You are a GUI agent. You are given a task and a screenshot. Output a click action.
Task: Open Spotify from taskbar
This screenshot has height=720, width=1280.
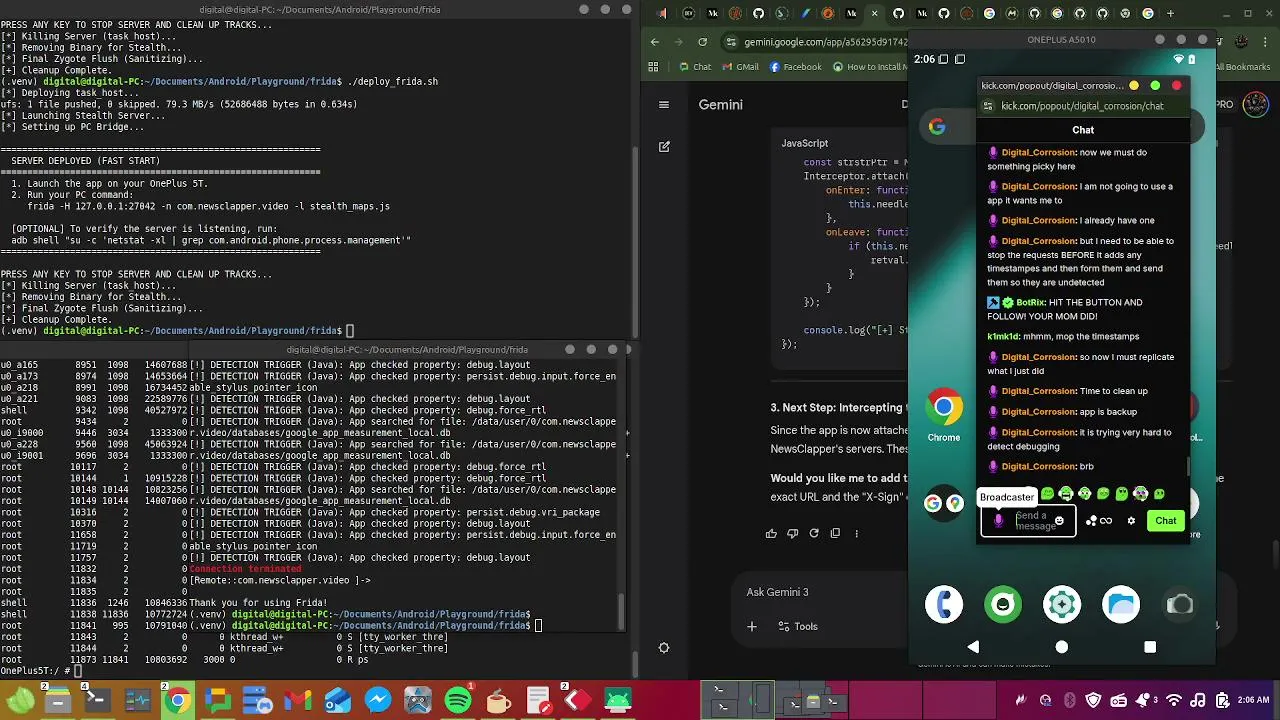pos(457,701)
